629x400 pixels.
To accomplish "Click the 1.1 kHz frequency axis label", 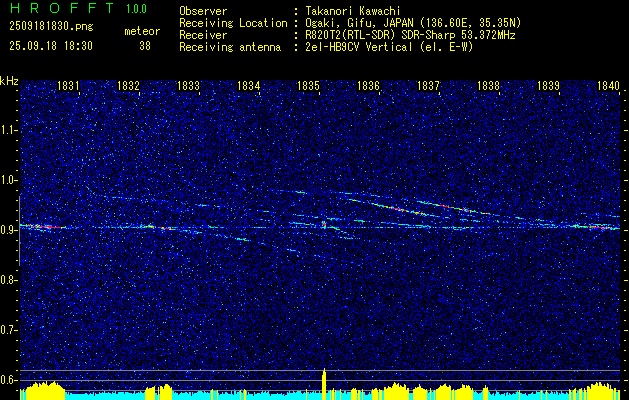I will pos(8,130).
